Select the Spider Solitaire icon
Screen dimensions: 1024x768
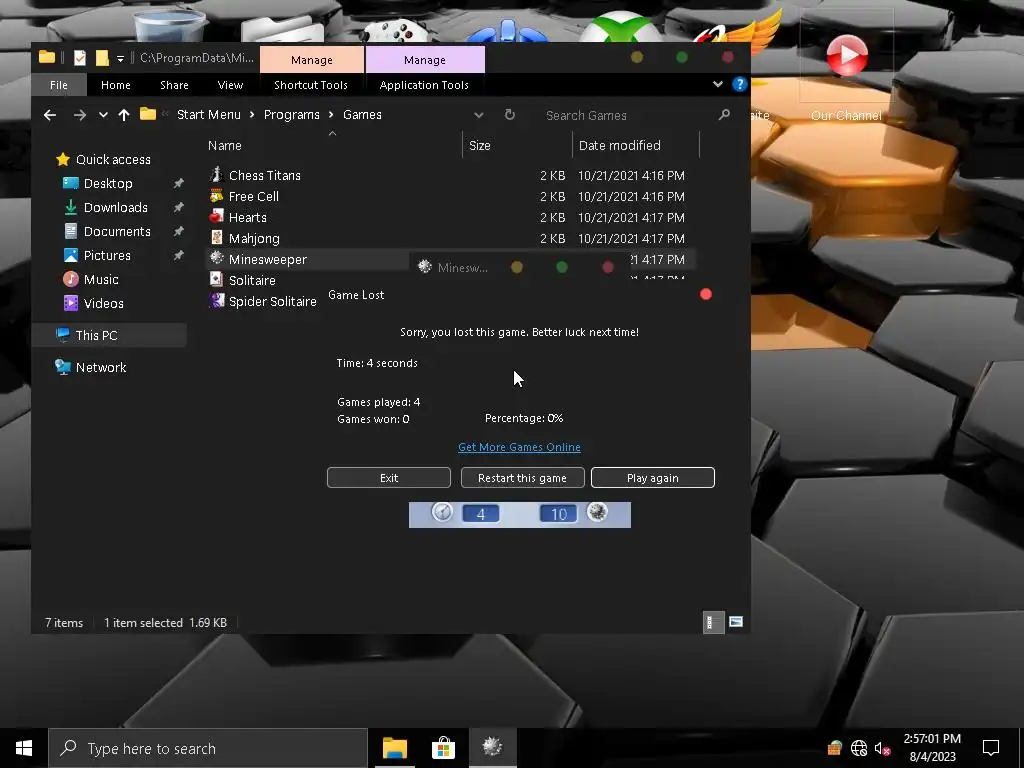coord(216,300)
